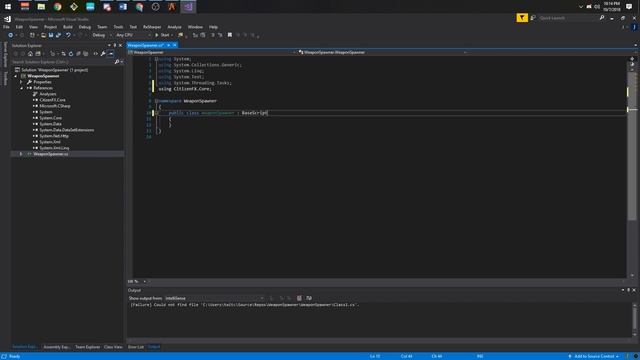Screen dimensions: 640x360
Task: Expand the WeaponSpawner.cs file node
Action: (x=21, y=154)
